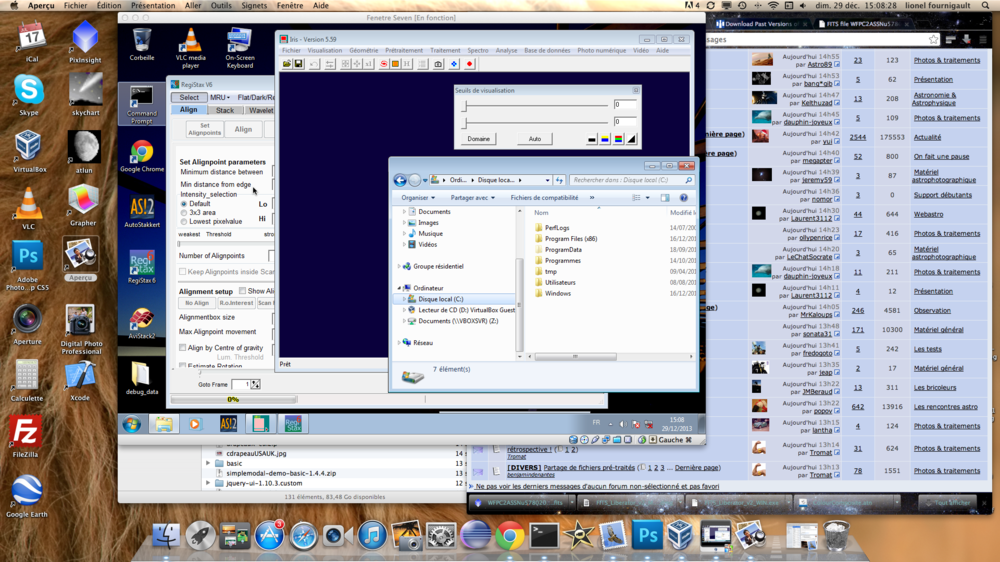Click the back arrow in the Explorer window
Image resolution: width=1000 pixels, height=562 pixels.
click(x=400, y=181)
